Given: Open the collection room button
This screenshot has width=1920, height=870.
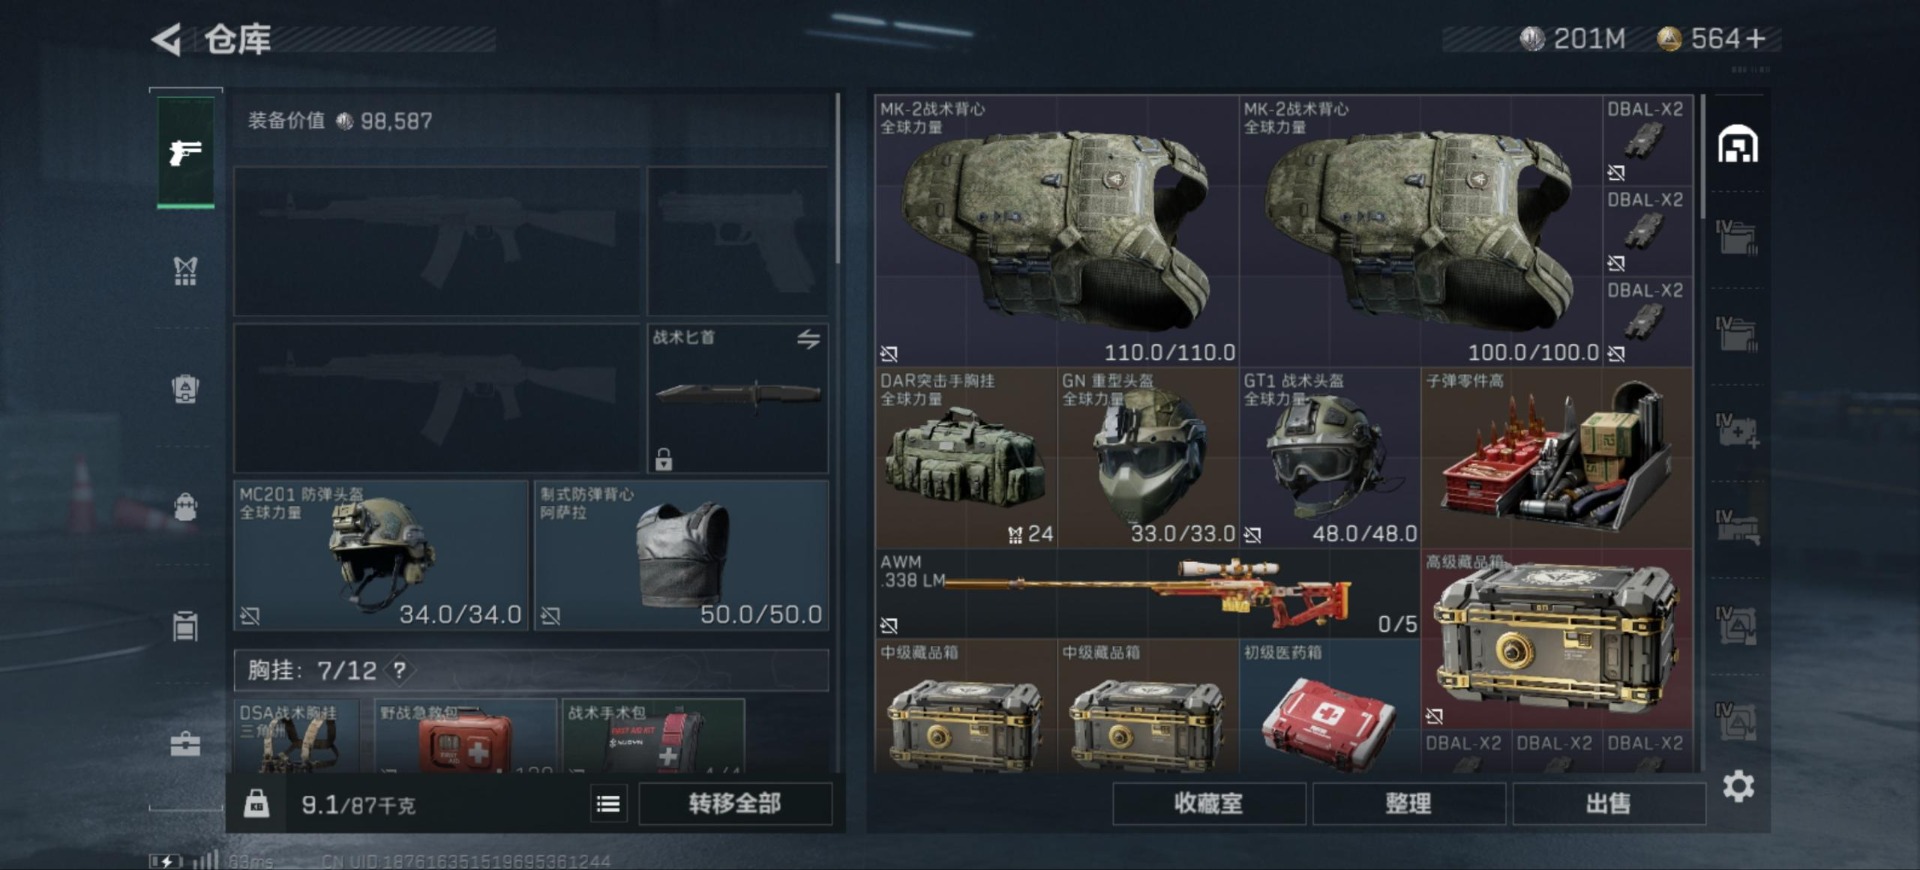Looking at the screenshot, I should [1209, 804].
